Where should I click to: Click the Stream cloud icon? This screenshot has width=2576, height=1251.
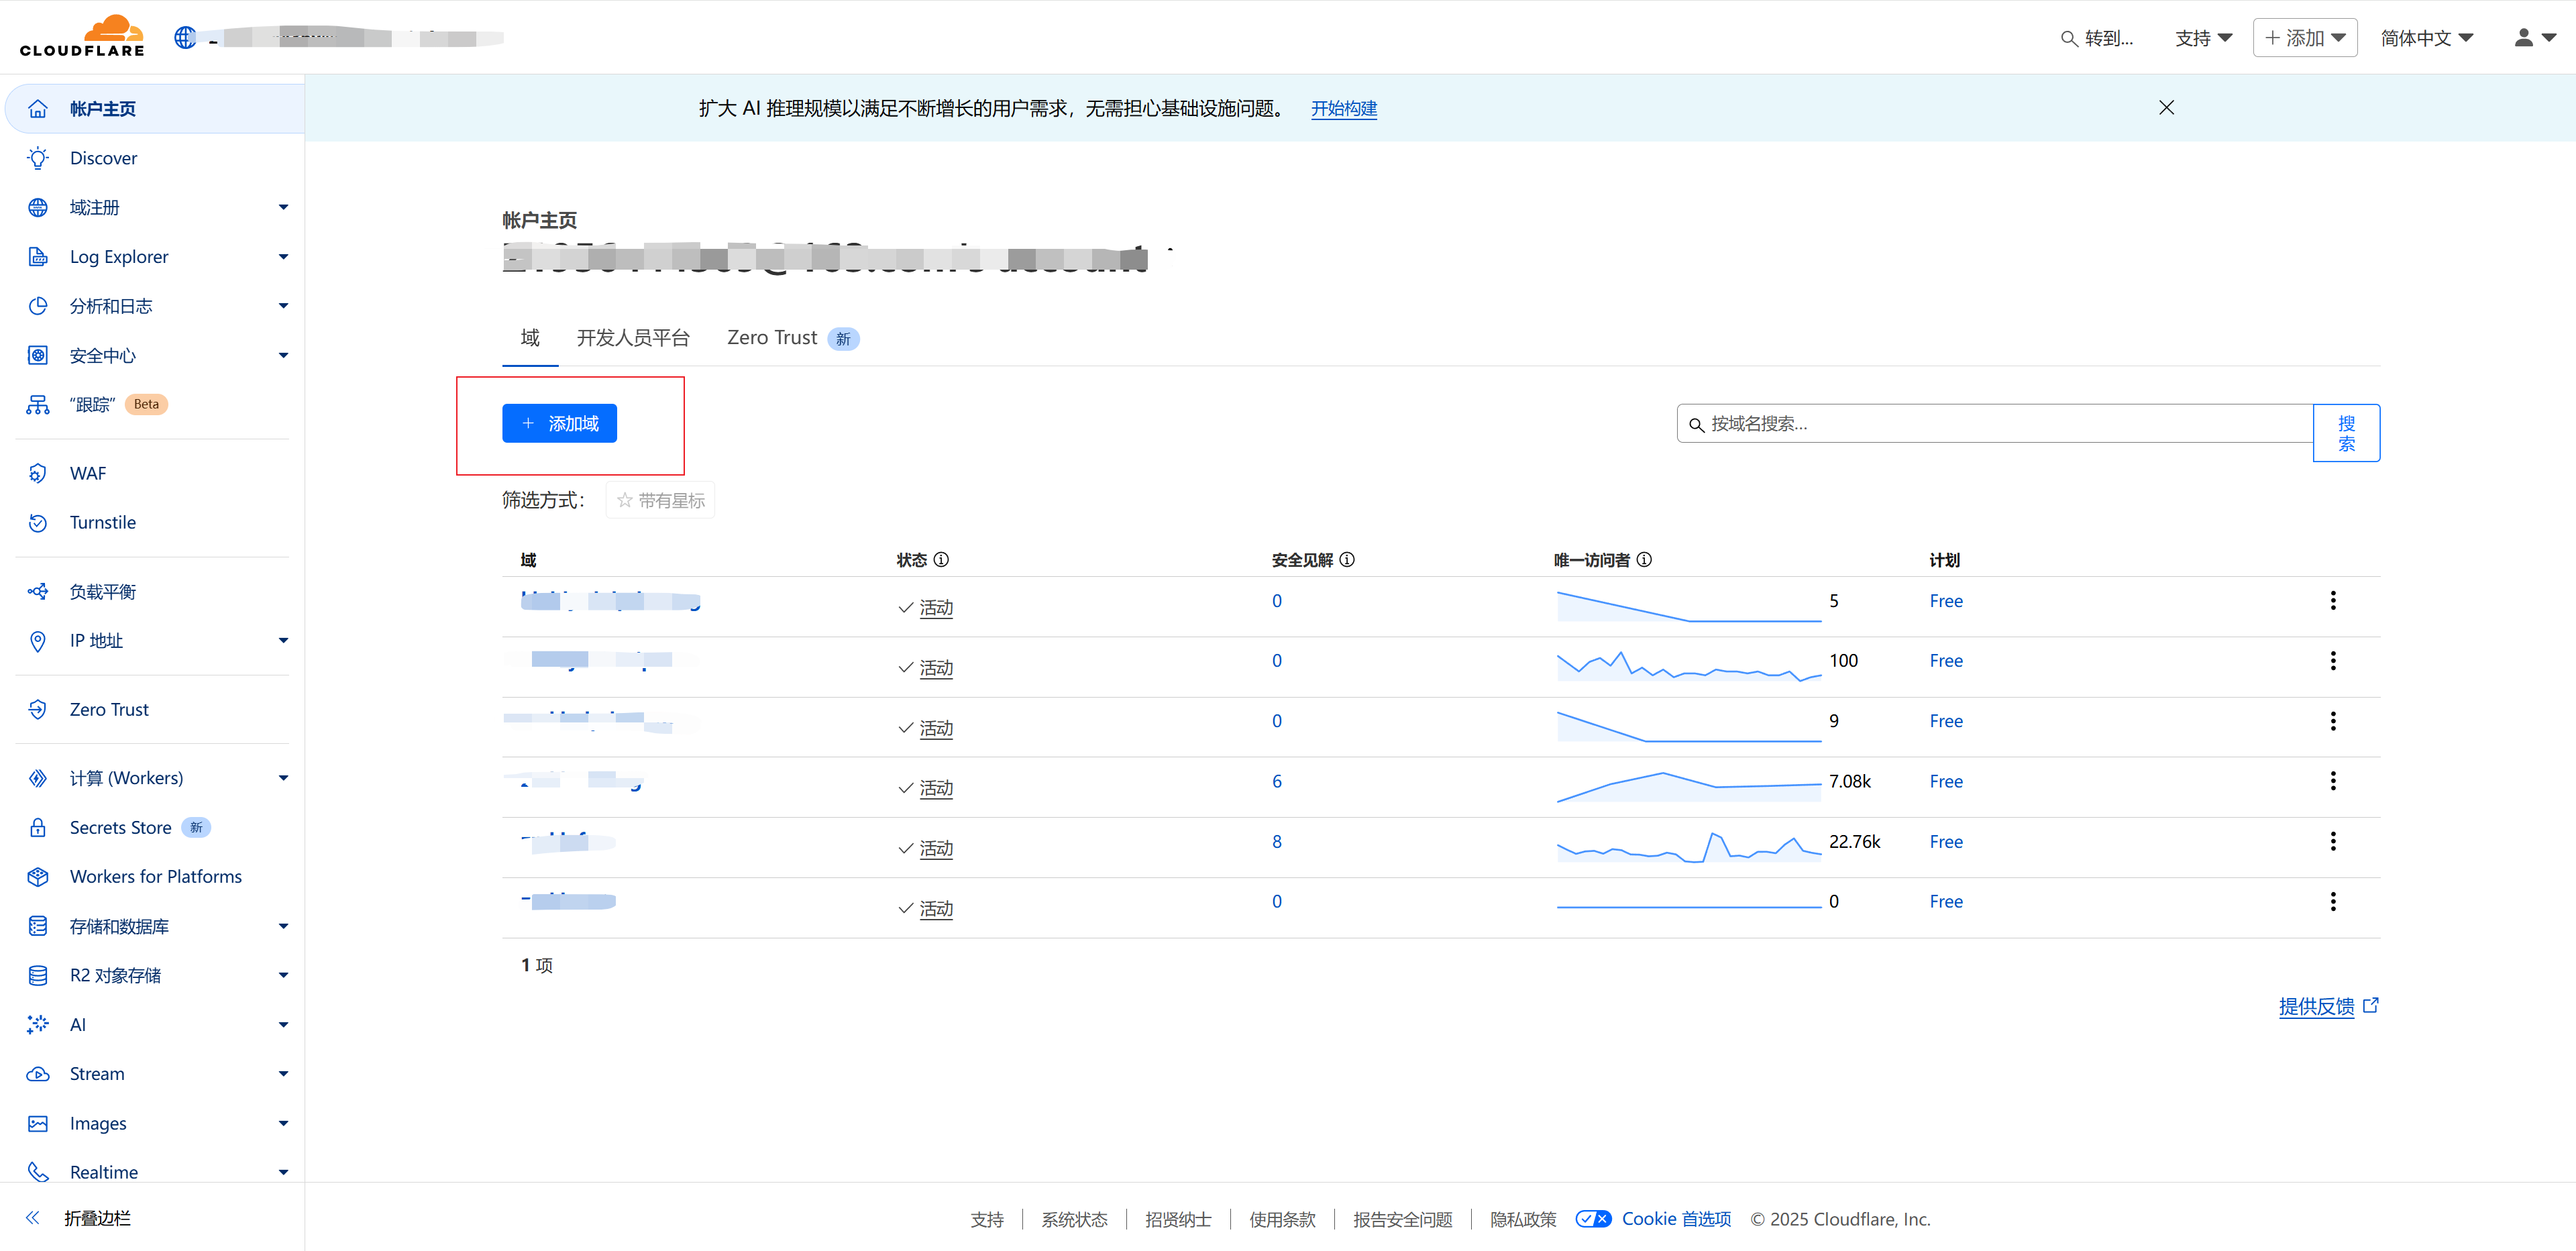point(38,1074)
